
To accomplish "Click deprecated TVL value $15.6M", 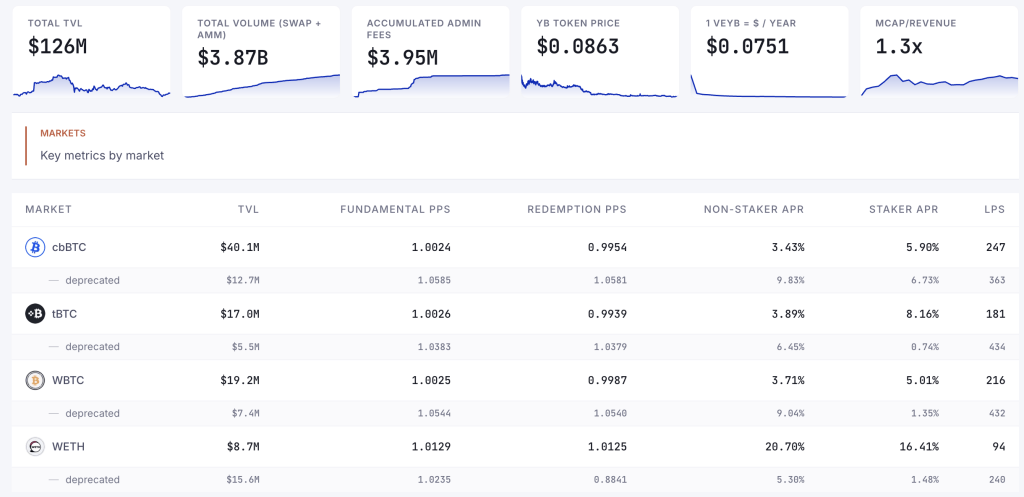I will (x=243, y=479).
